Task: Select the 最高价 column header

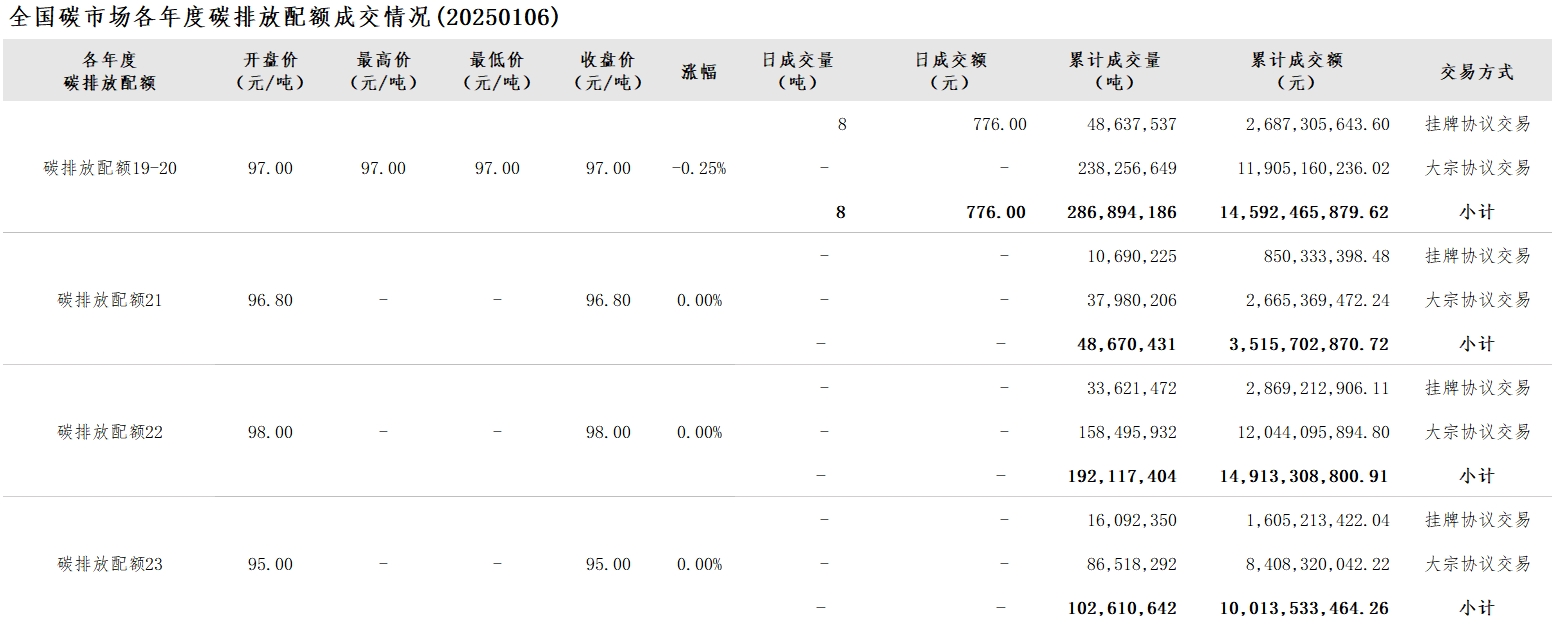Action: tap(383, 71)
